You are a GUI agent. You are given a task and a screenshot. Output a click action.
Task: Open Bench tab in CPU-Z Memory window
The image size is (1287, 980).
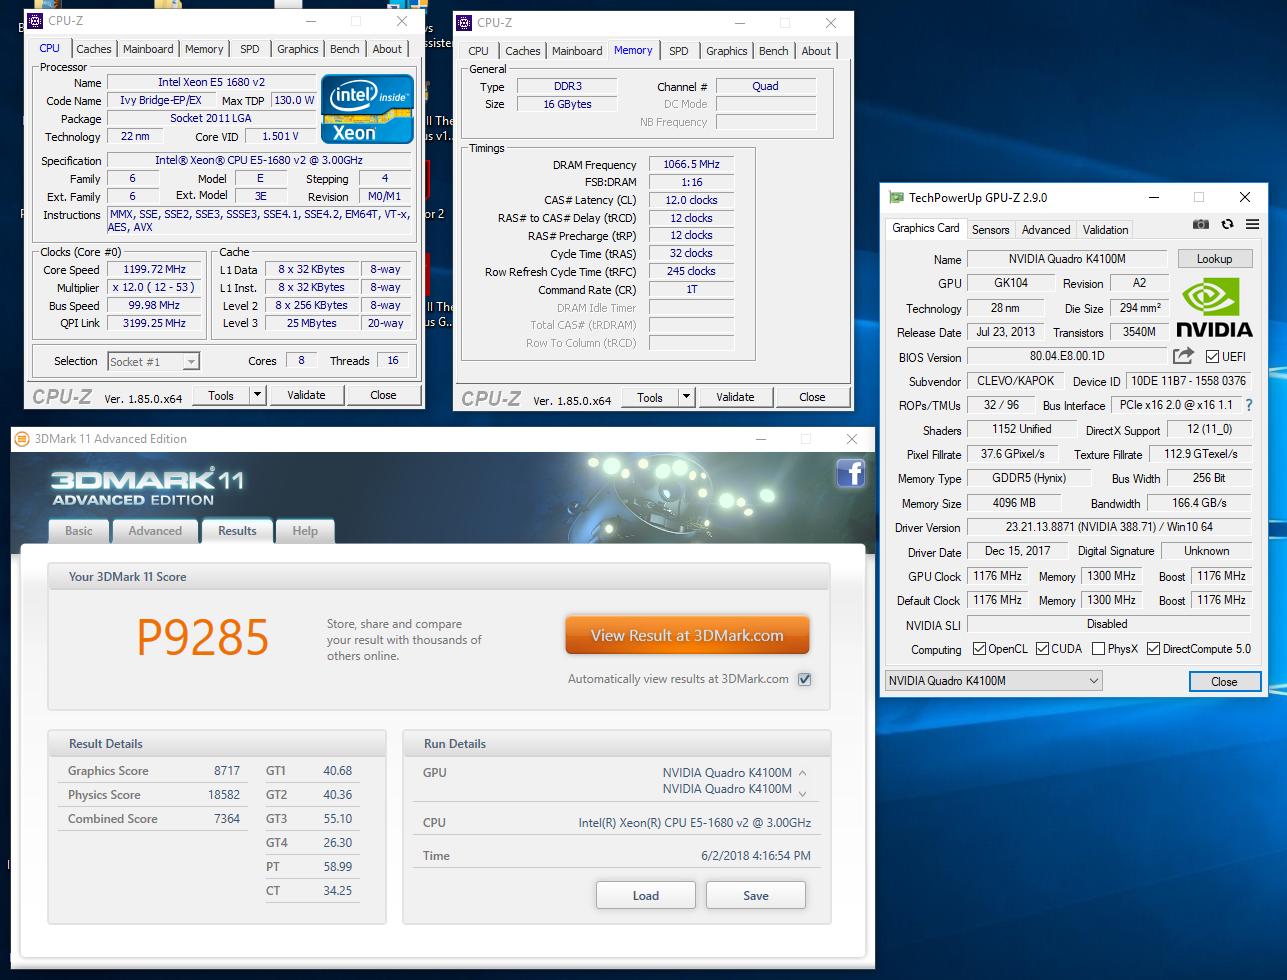[x=774, y=51]
